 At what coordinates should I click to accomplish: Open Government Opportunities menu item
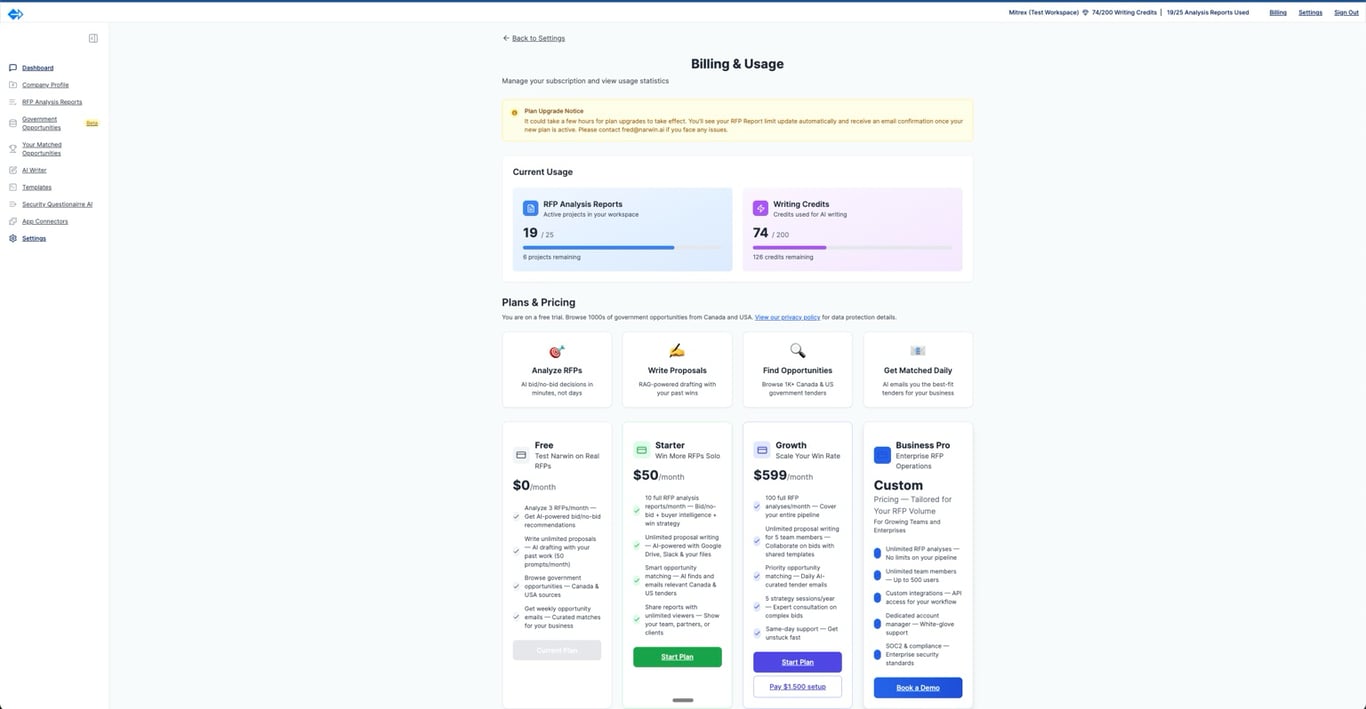click(x=41, y=123)
